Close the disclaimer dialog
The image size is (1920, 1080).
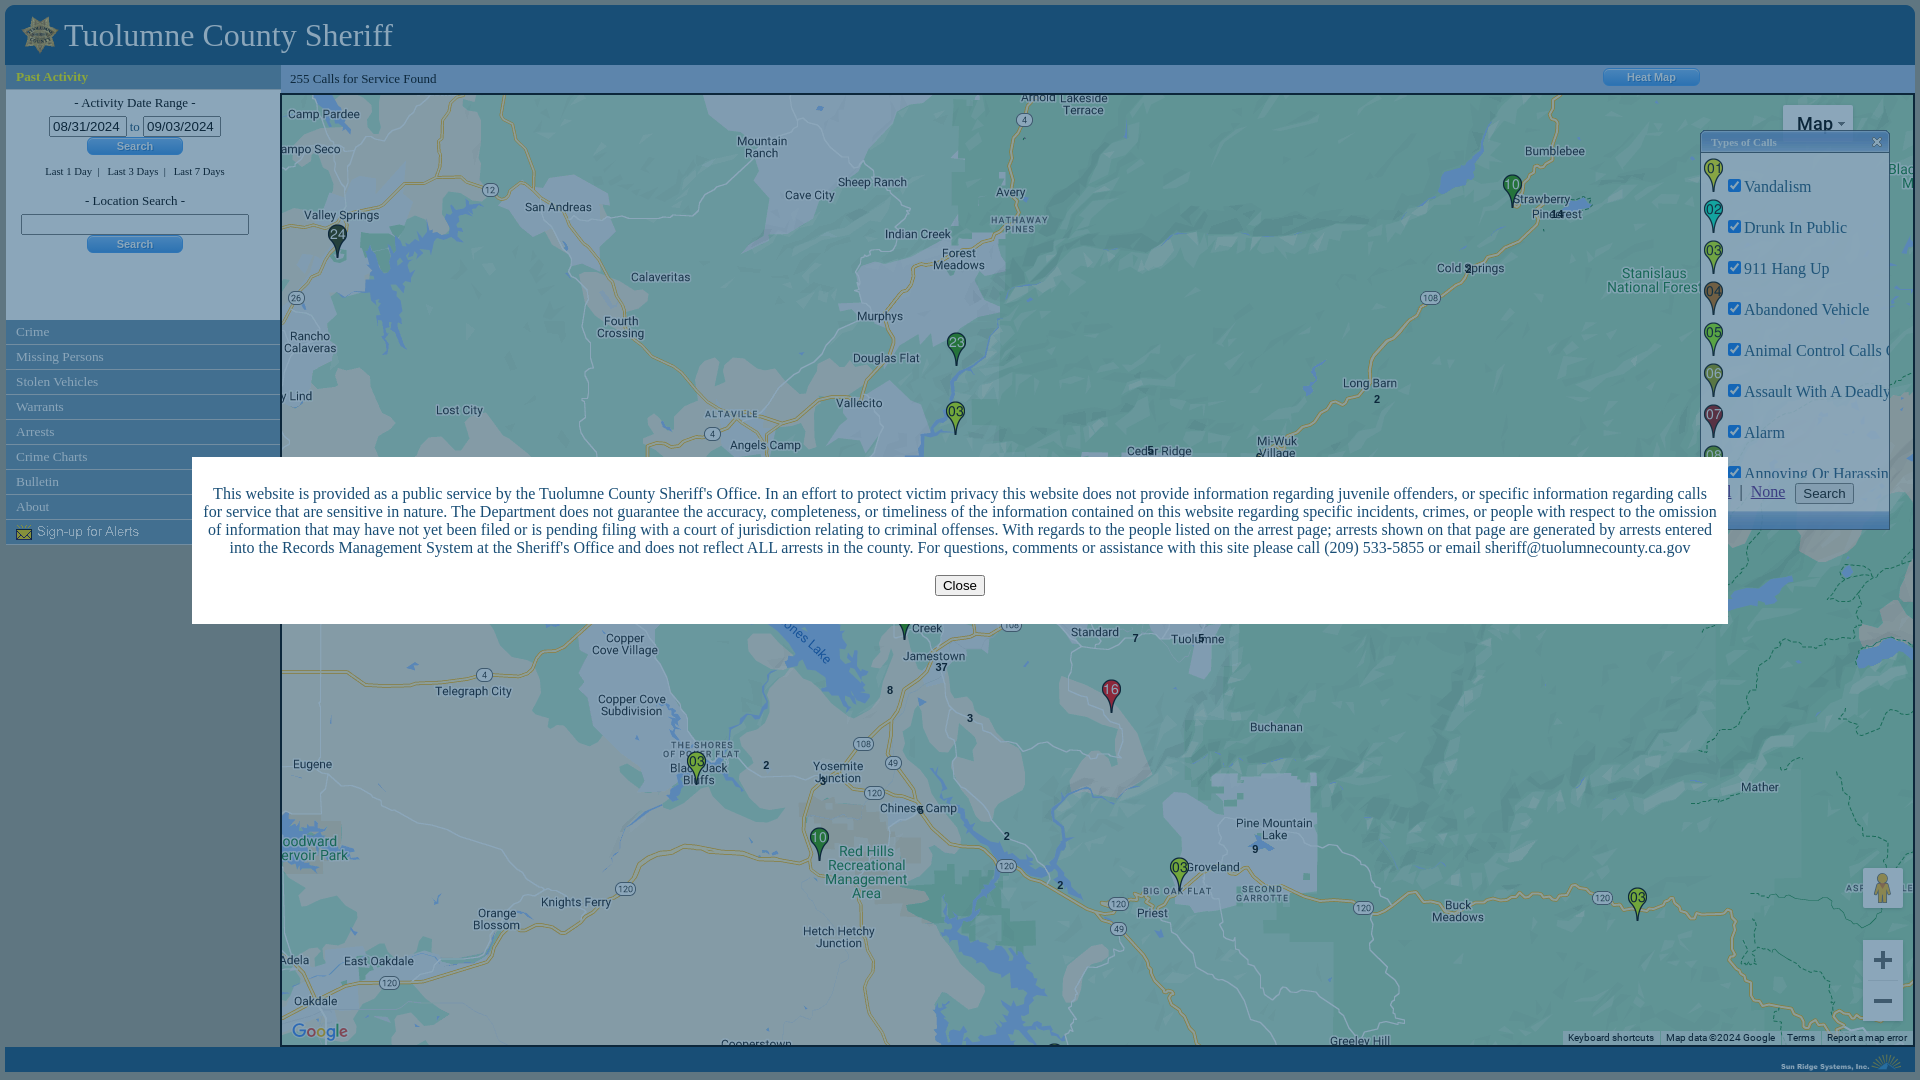959,585
